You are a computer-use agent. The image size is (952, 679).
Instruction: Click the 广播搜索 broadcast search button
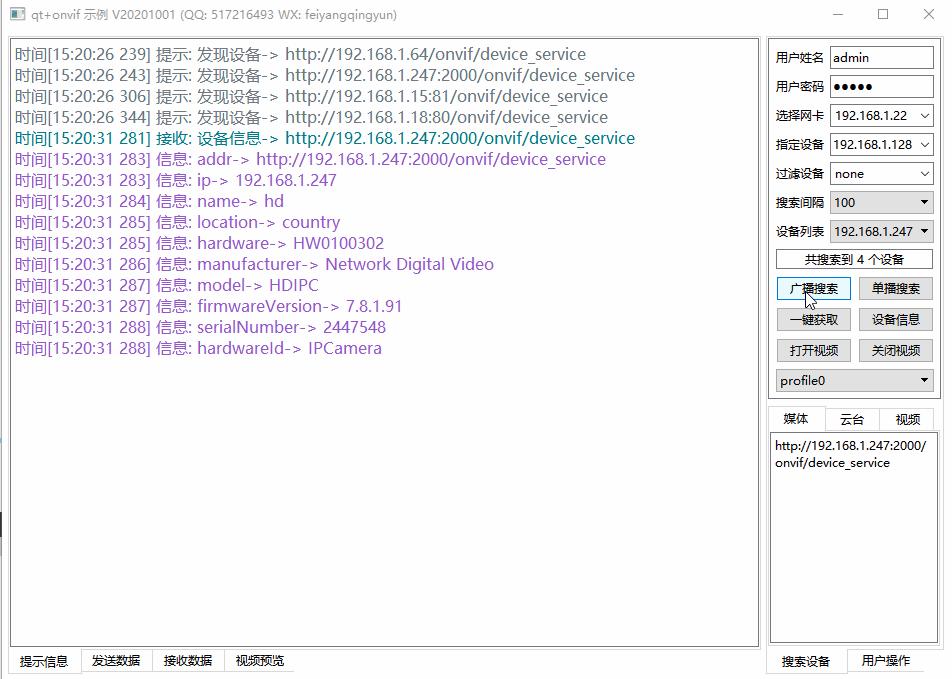pyautogui.click(x=812, y=288)
